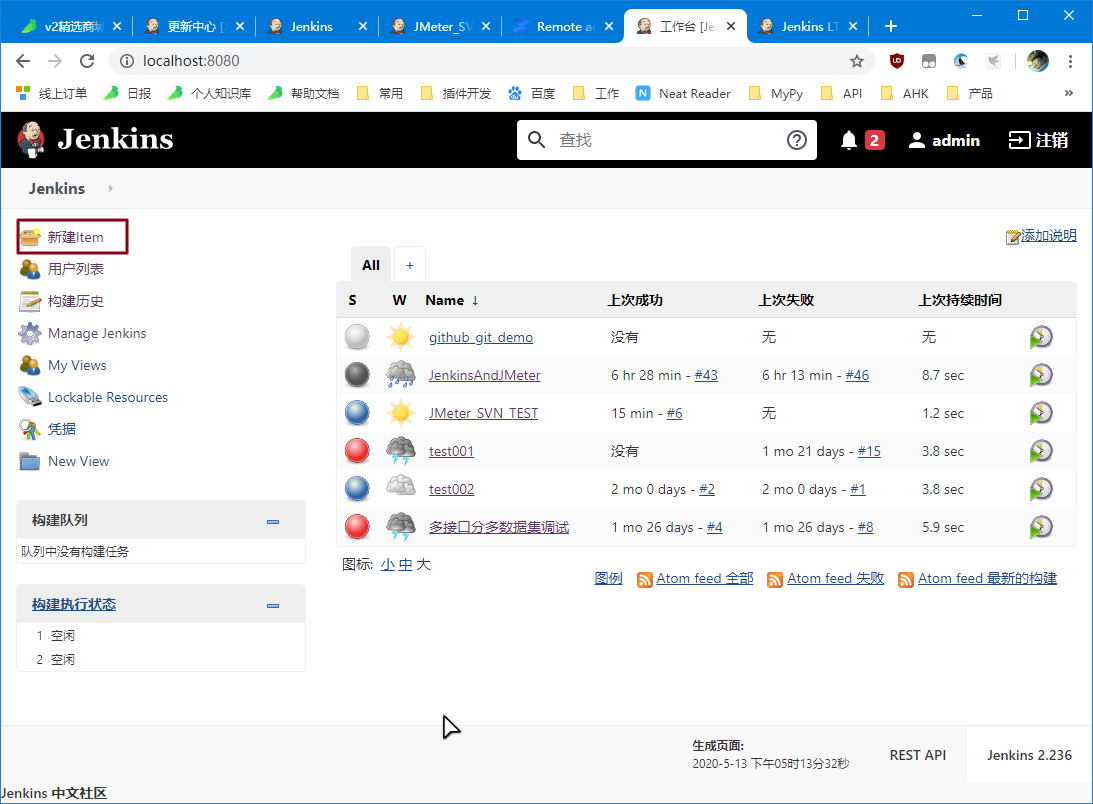Schedule a build for test002
The height and width of the screenshot is (804, 1093).
point(1041,490)
